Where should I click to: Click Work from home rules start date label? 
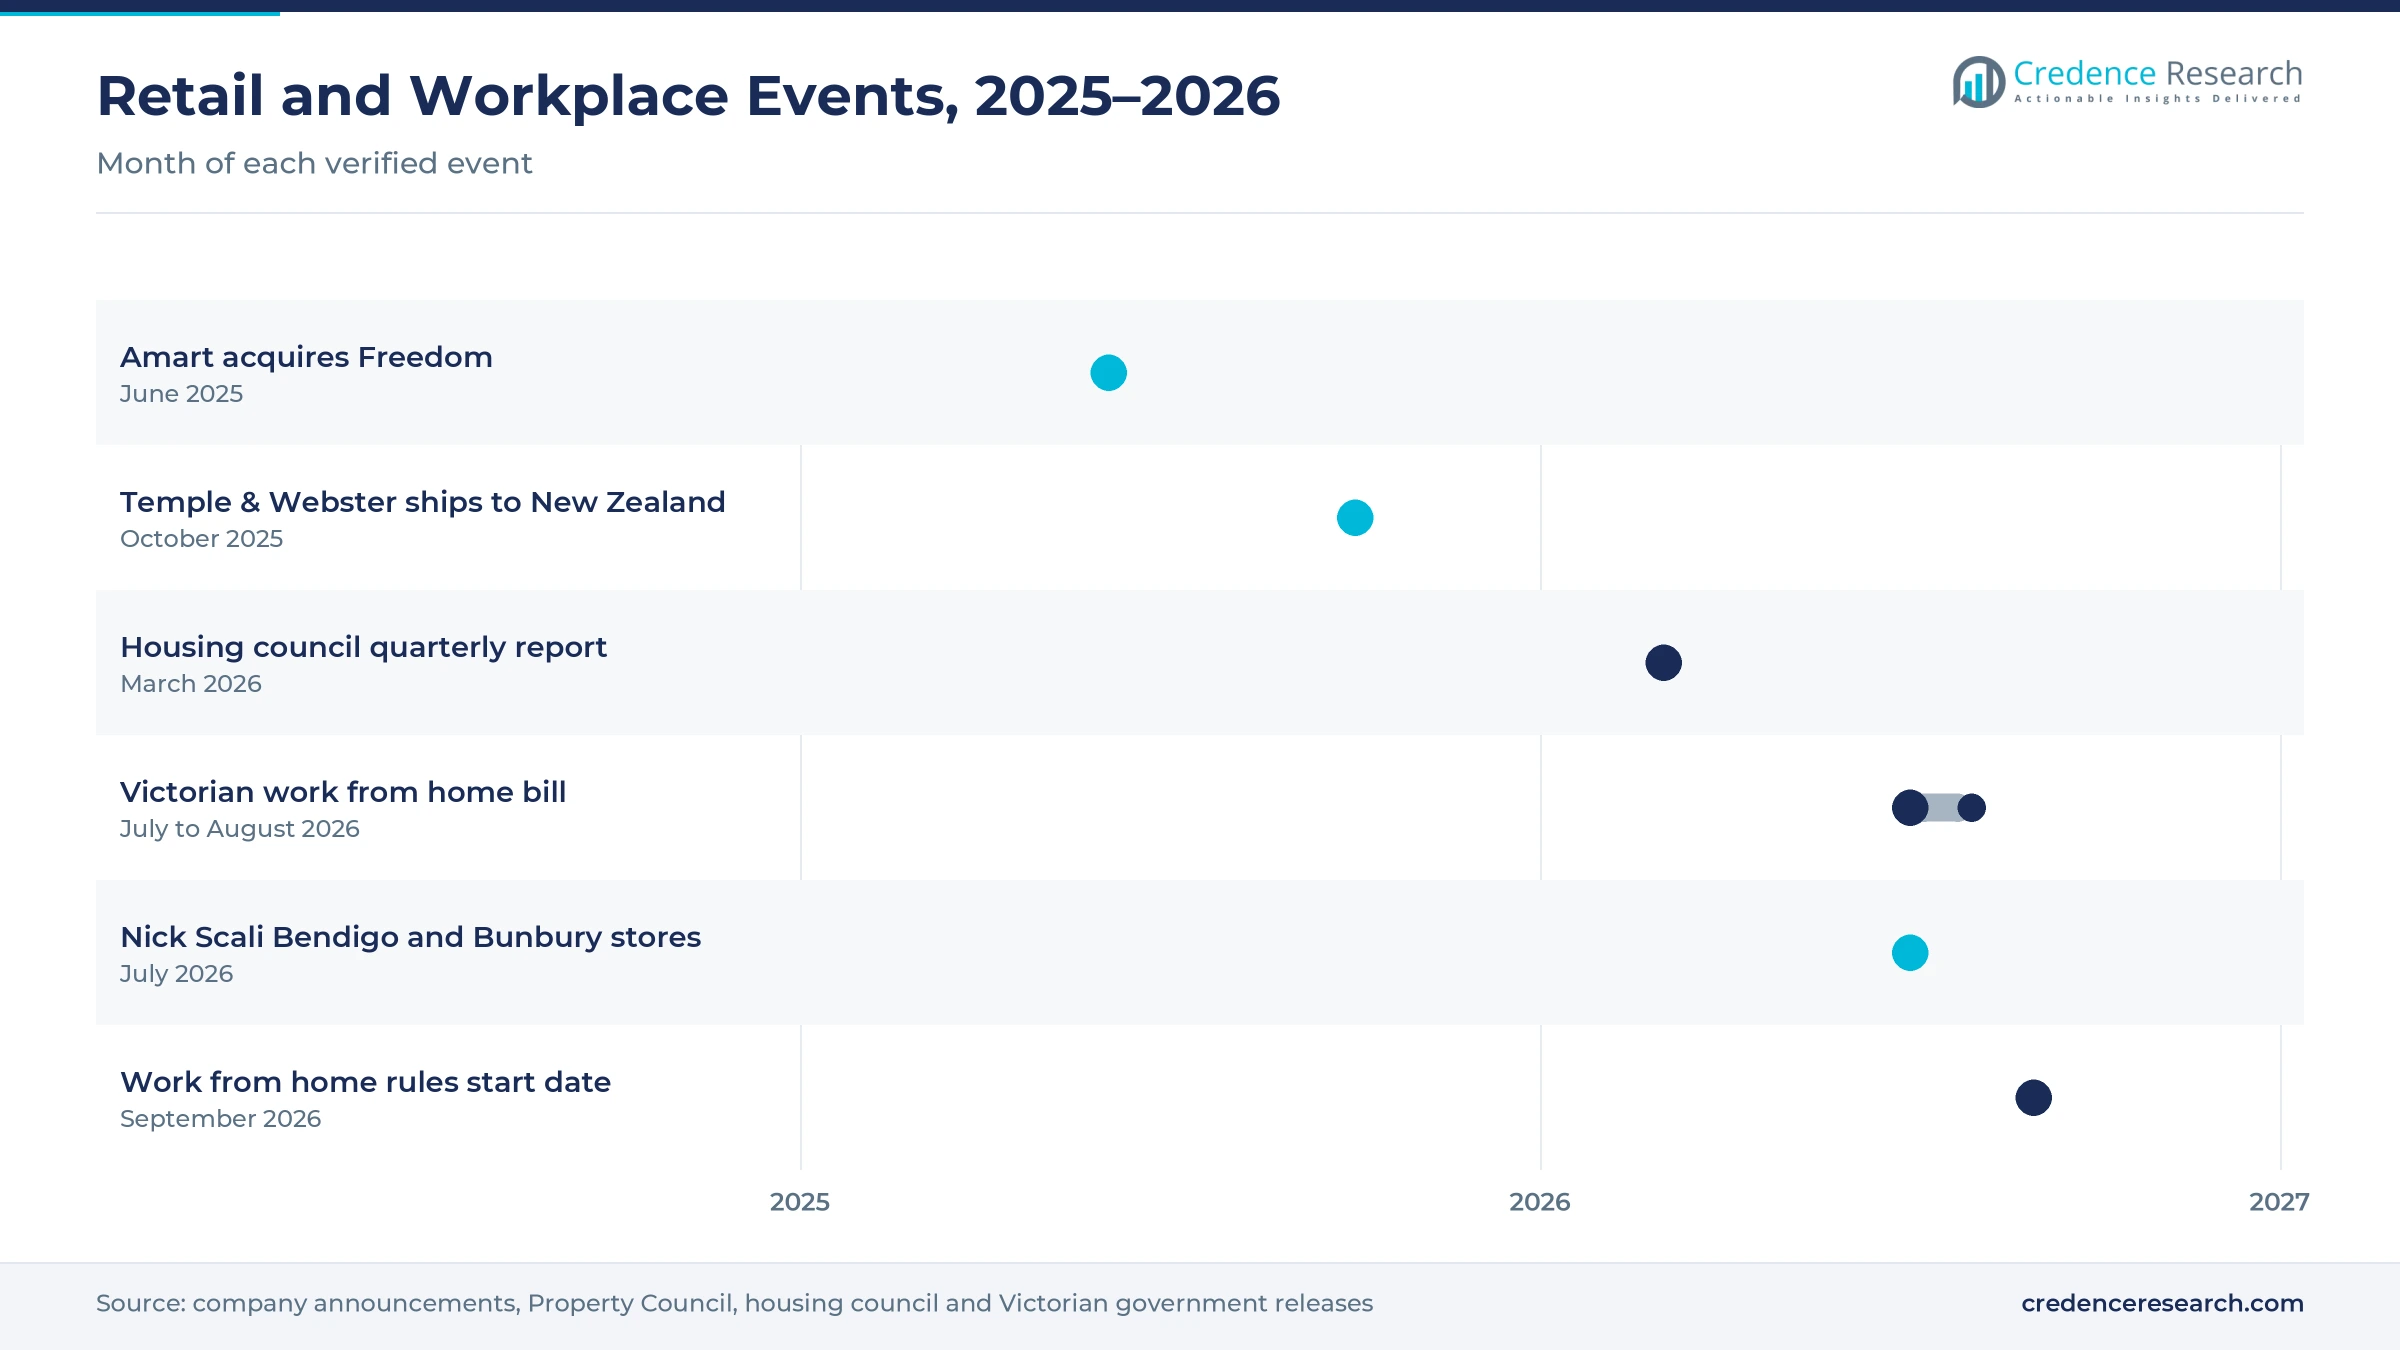(365, 1082)
